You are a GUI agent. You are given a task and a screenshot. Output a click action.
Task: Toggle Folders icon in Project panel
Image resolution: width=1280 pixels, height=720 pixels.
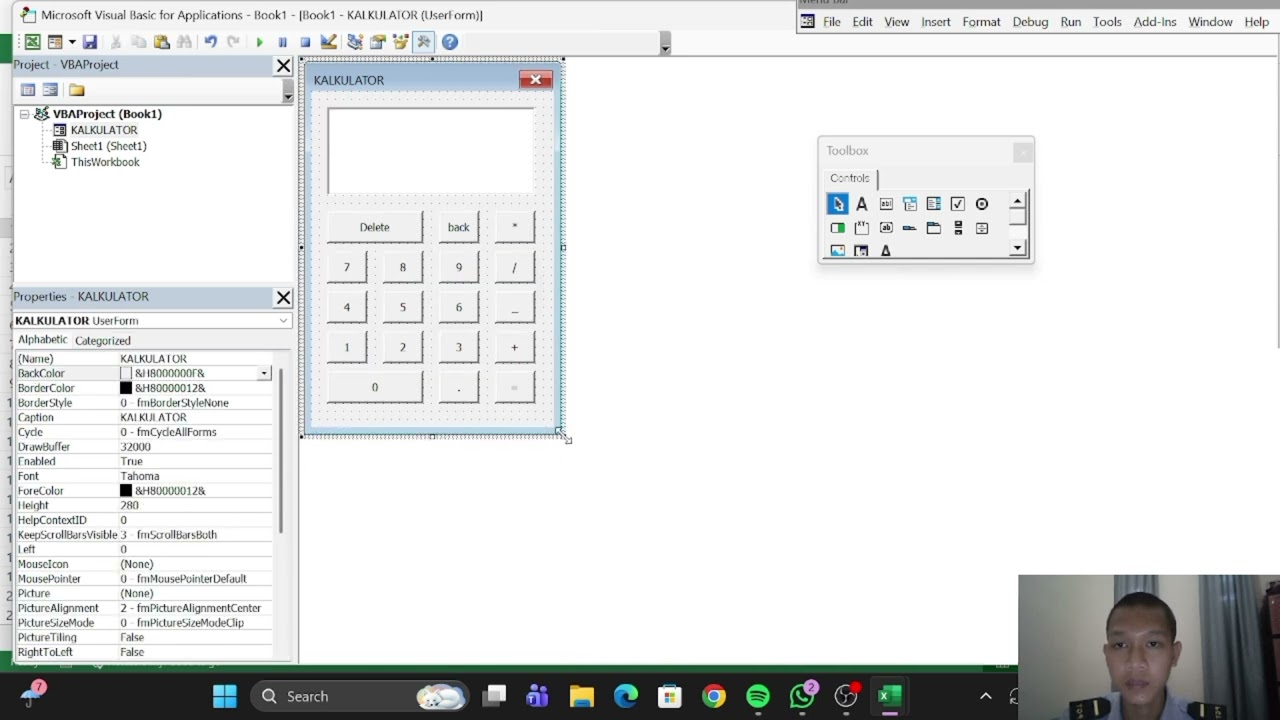pos(77,90)
